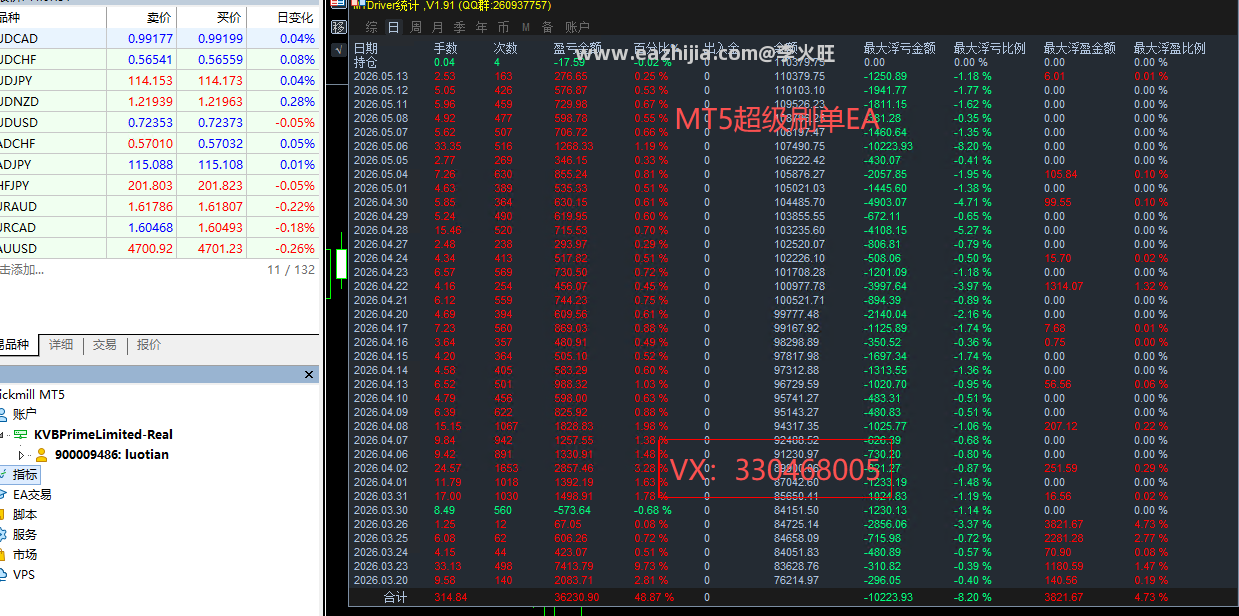
Task: Close the Navigator panel with the X
Action: coord(309,374)
